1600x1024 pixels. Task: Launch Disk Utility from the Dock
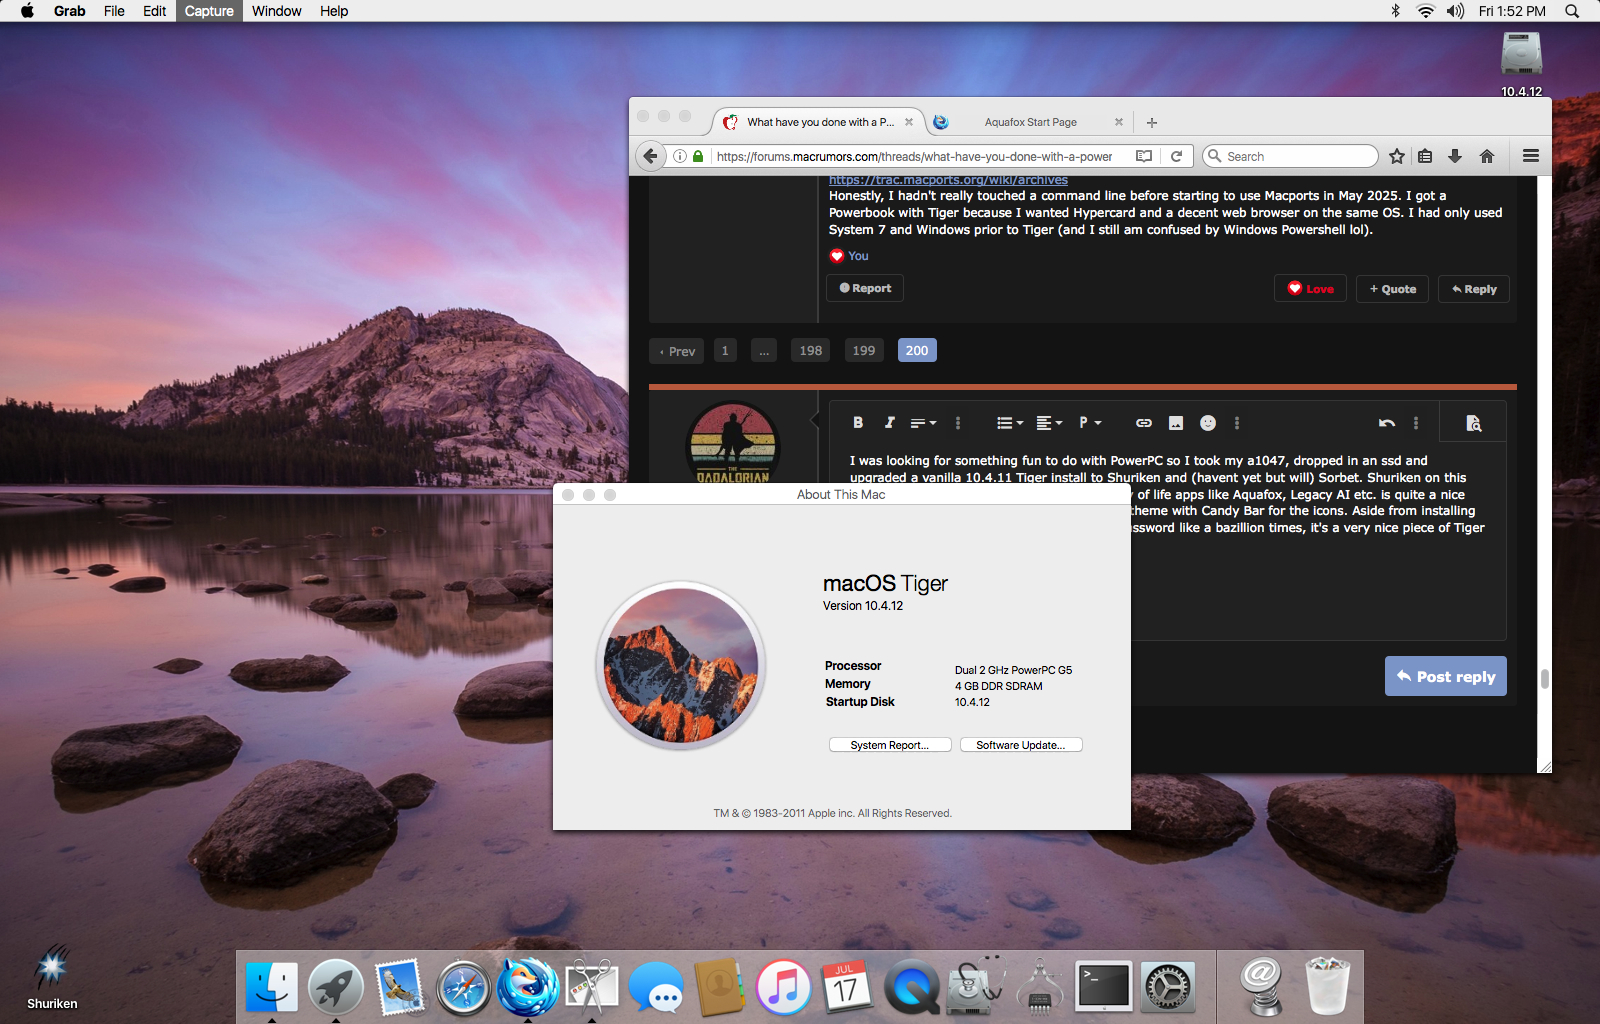[x=975, y=987]
